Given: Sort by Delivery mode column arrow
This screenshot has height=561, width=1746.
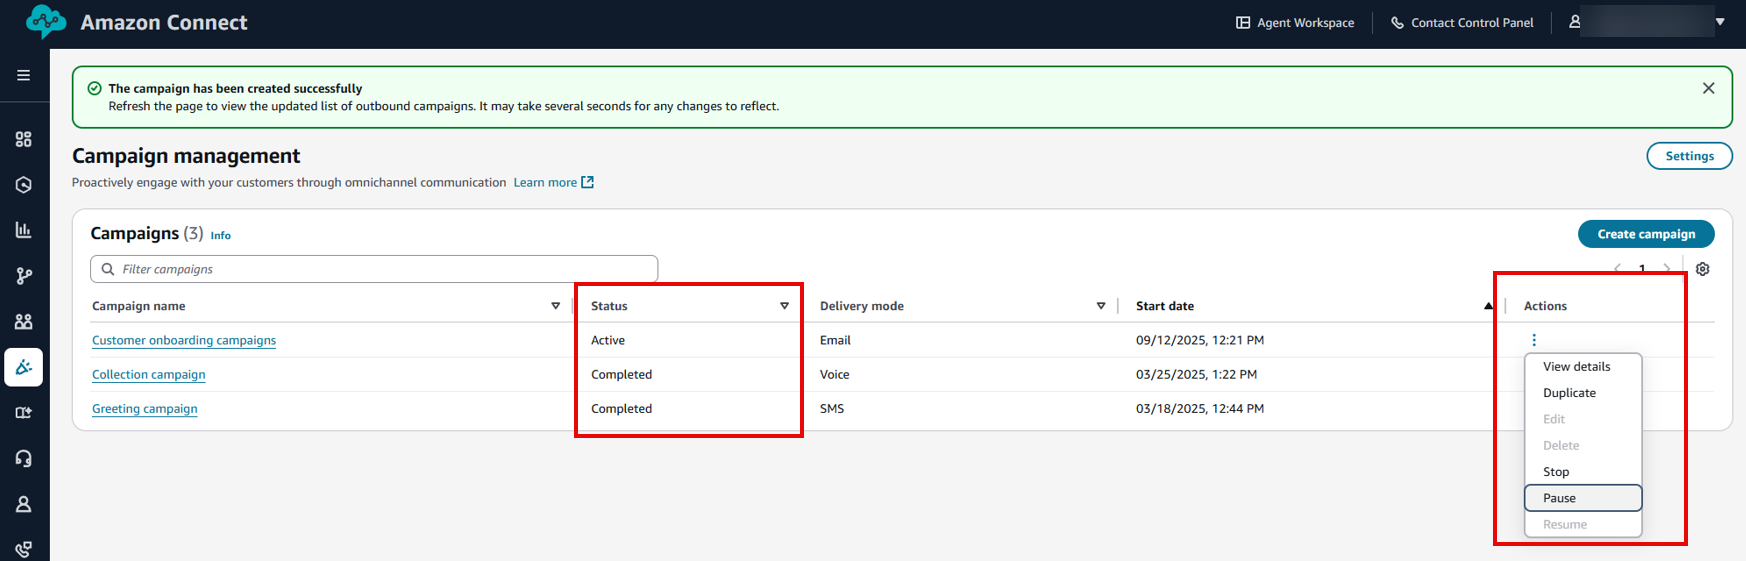Looking at the screenshot, I should (1101, 306).
